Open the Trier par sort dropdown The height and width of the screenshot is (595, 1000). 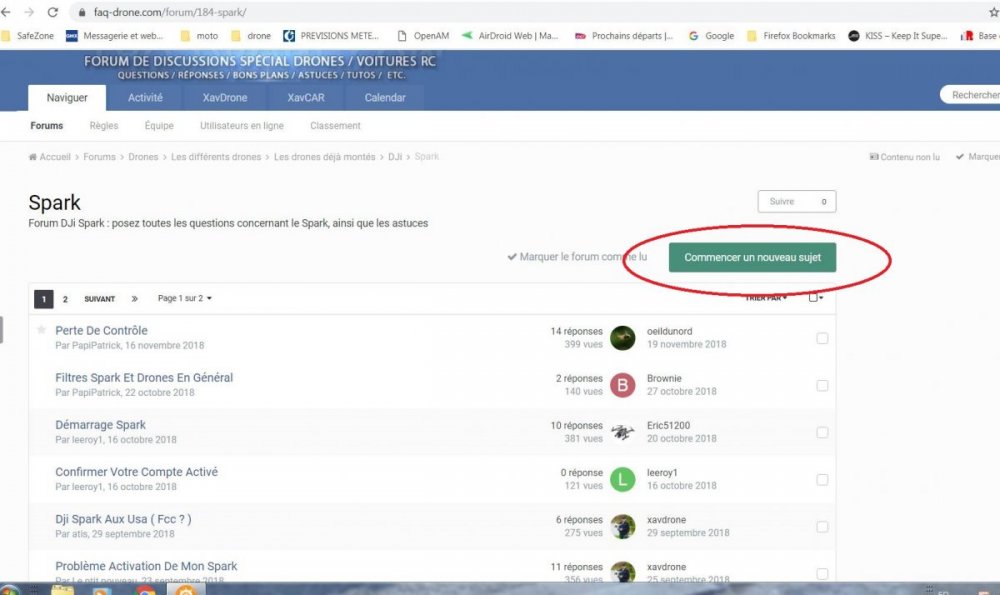(x=766, y=298)
